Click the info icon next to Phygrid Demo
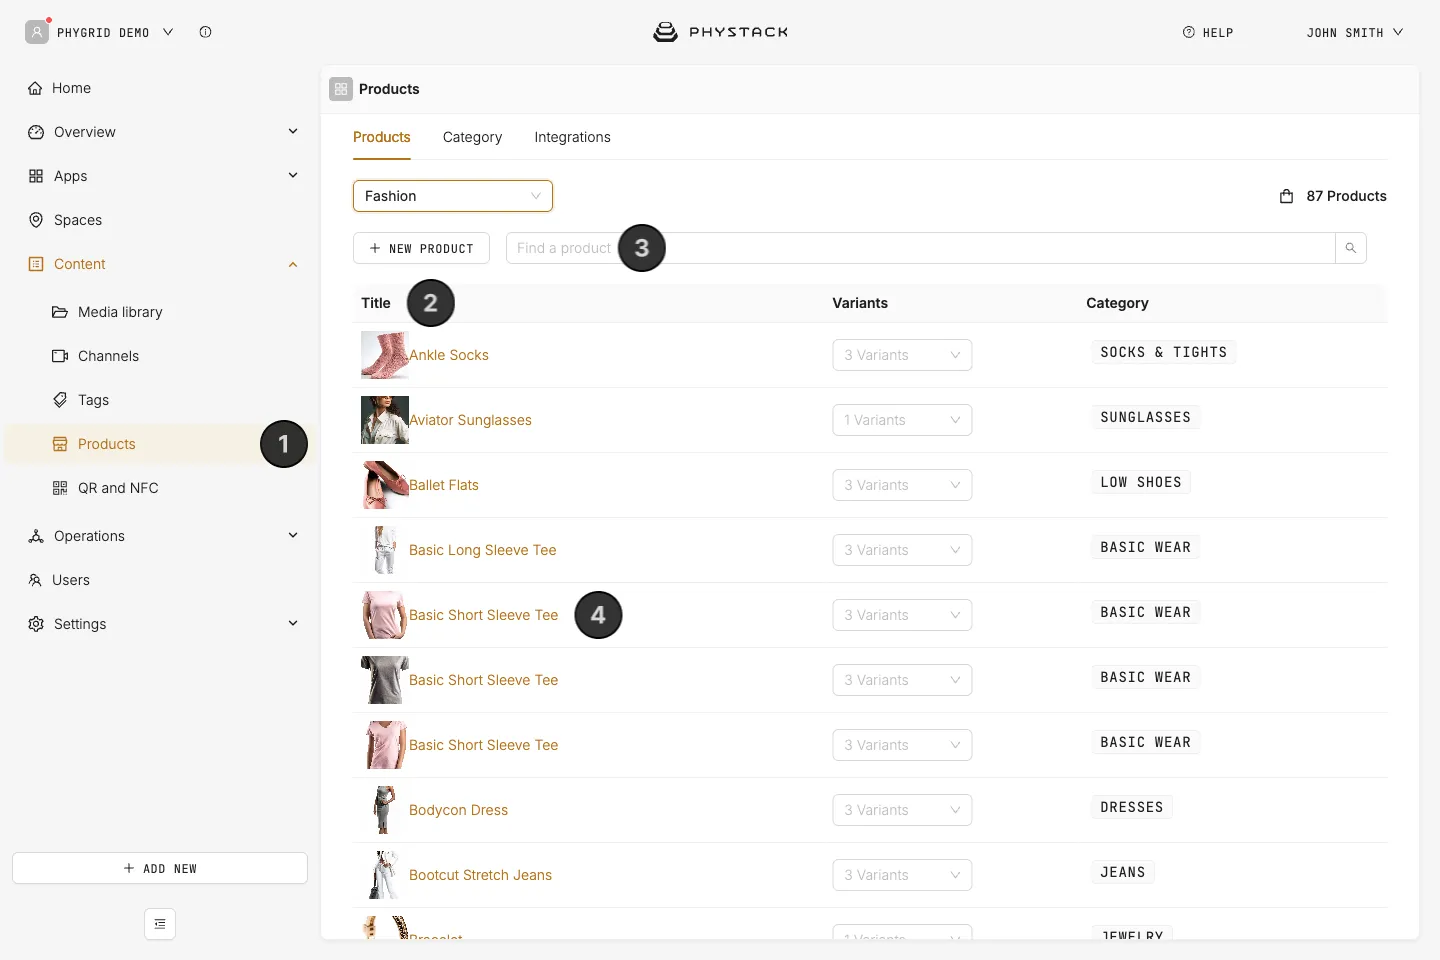The height and width of the screenshot is (960, 1440). (205, 32)
